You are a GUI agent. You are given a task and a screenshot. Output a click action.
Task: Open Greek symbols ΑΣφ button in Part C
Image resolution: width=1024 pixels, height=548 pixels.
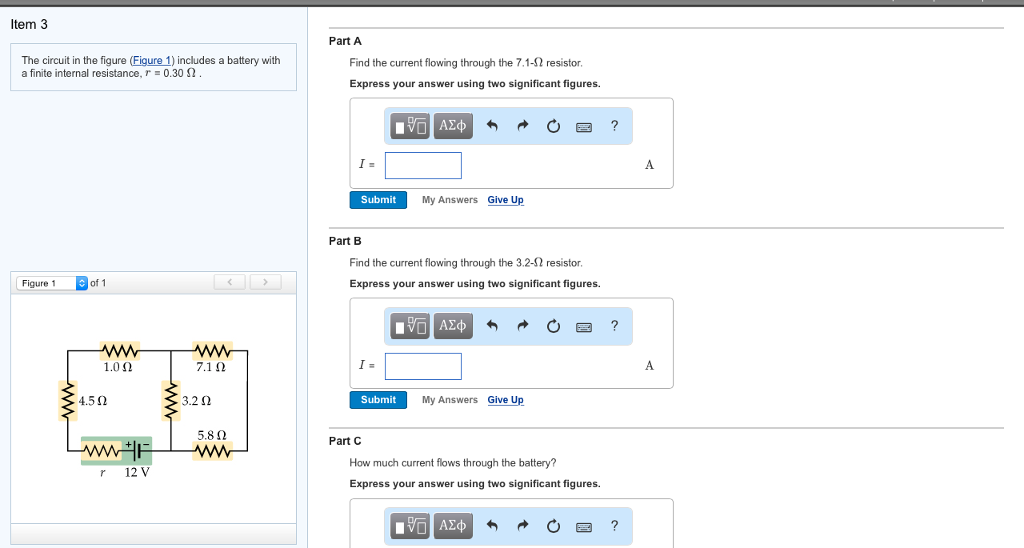click(x=453, y=526)
